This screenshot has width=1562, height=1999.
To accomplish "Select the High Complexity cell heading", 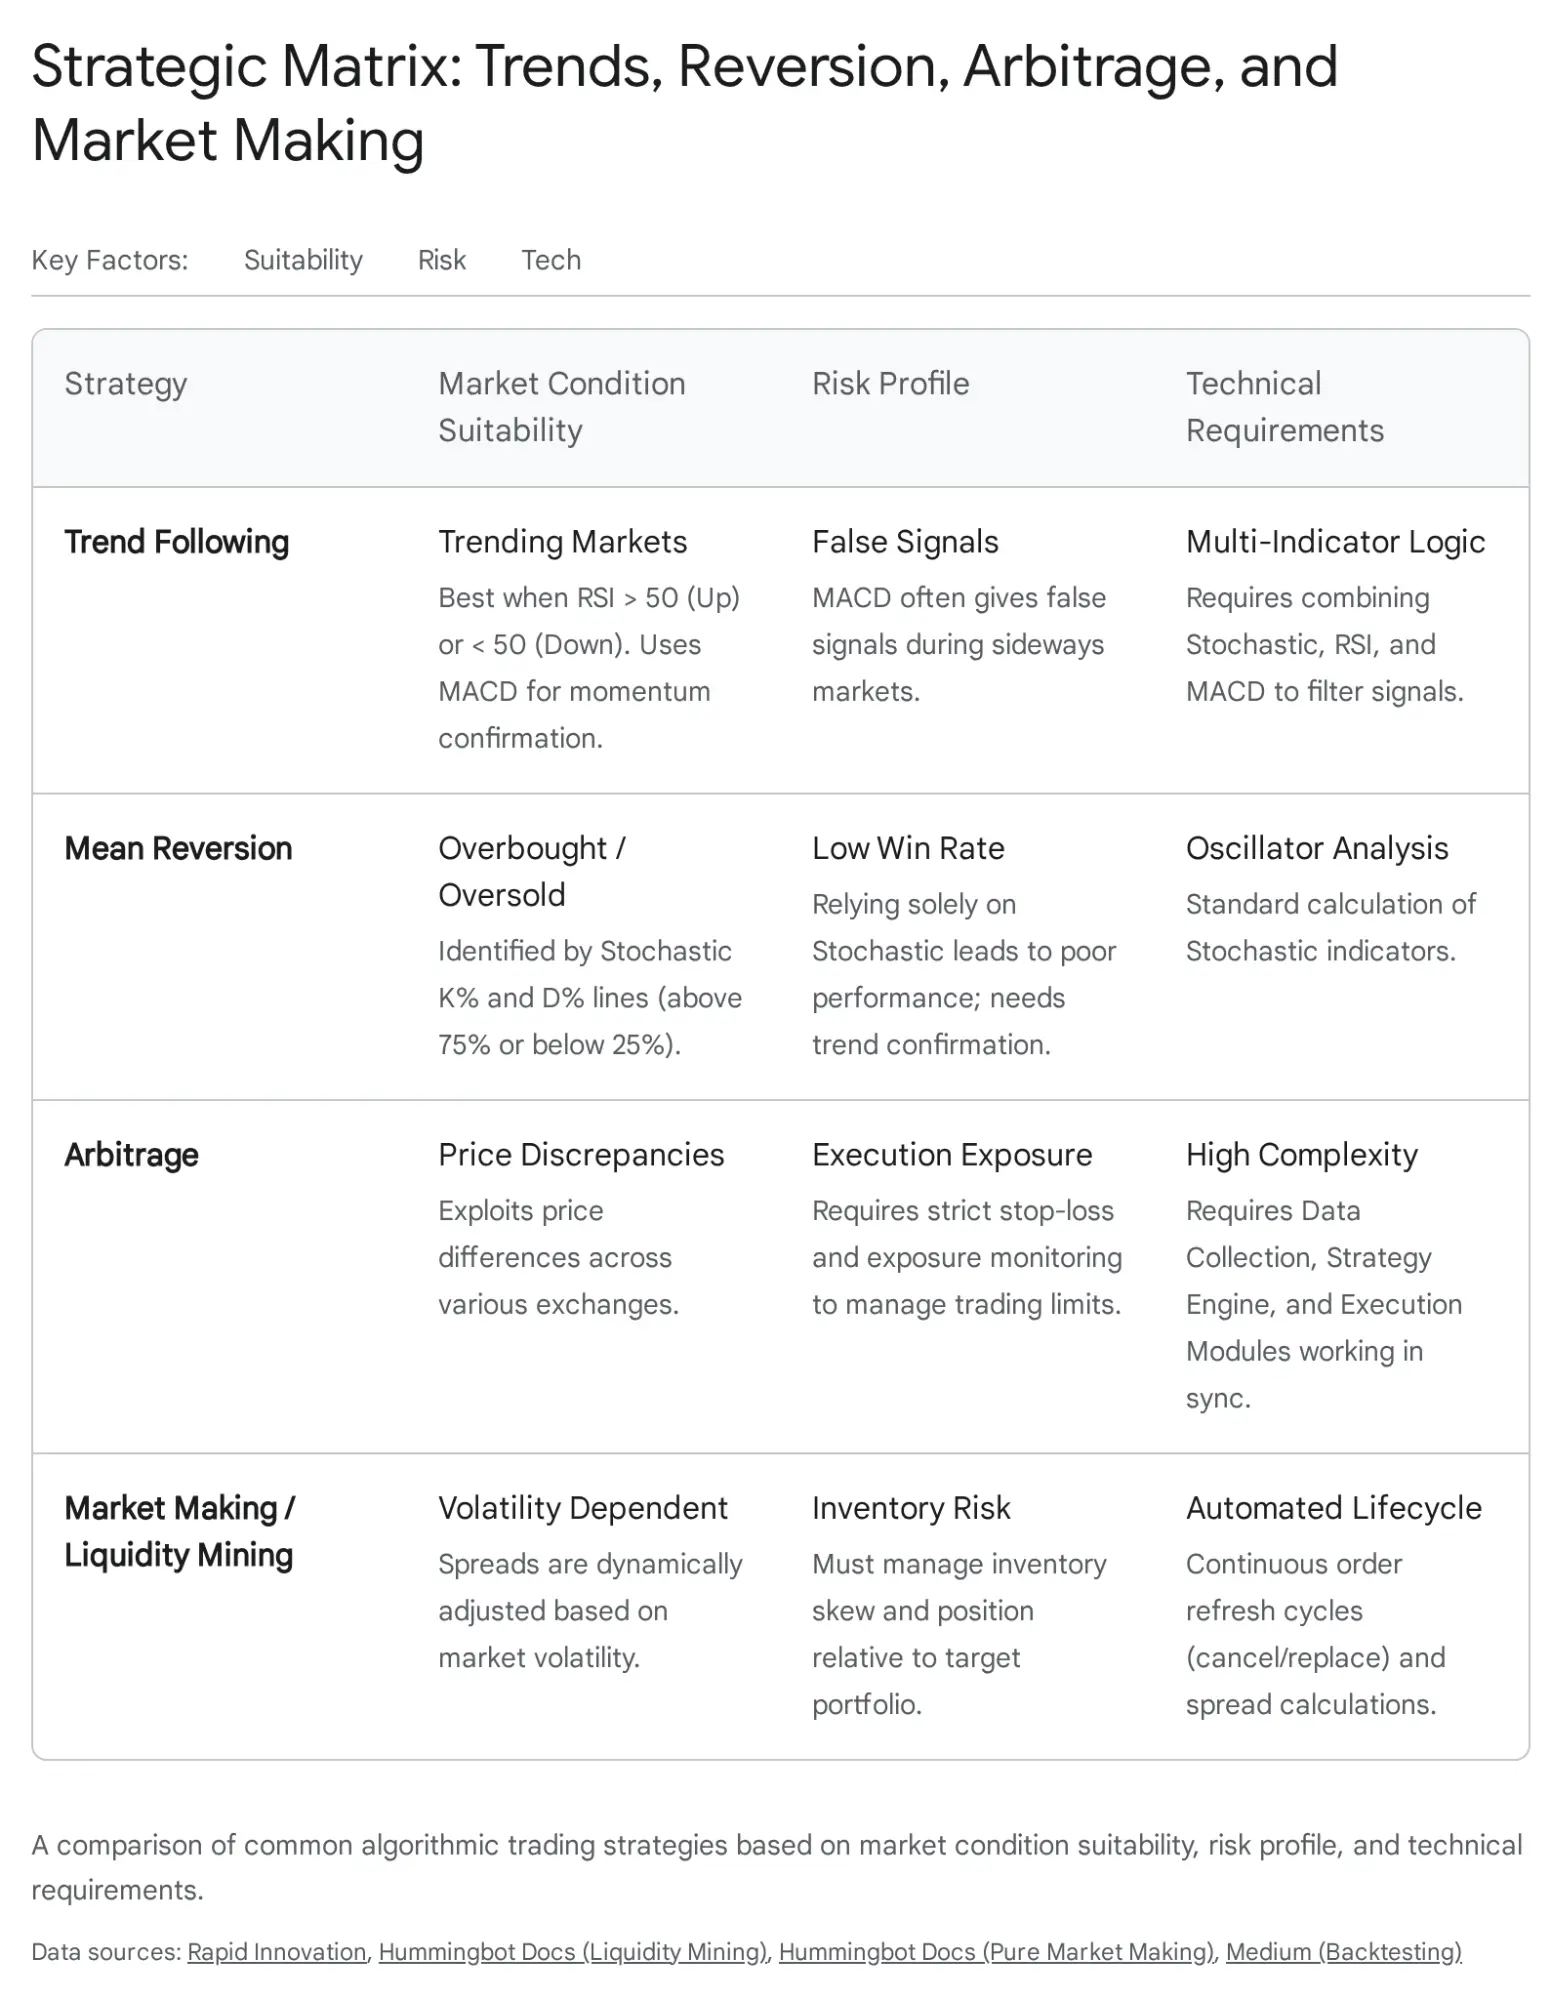I will (1301, 1155).
